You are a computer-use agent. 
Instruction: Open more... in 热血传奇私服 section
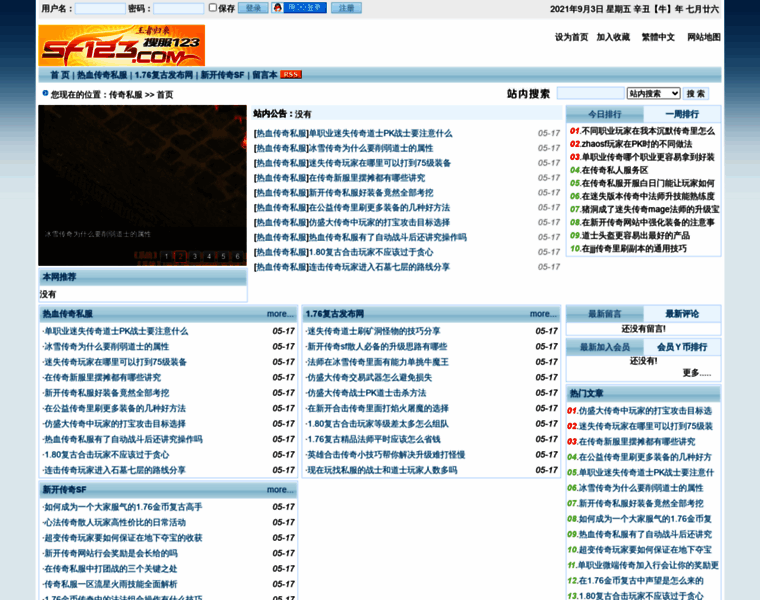(280, 314)
